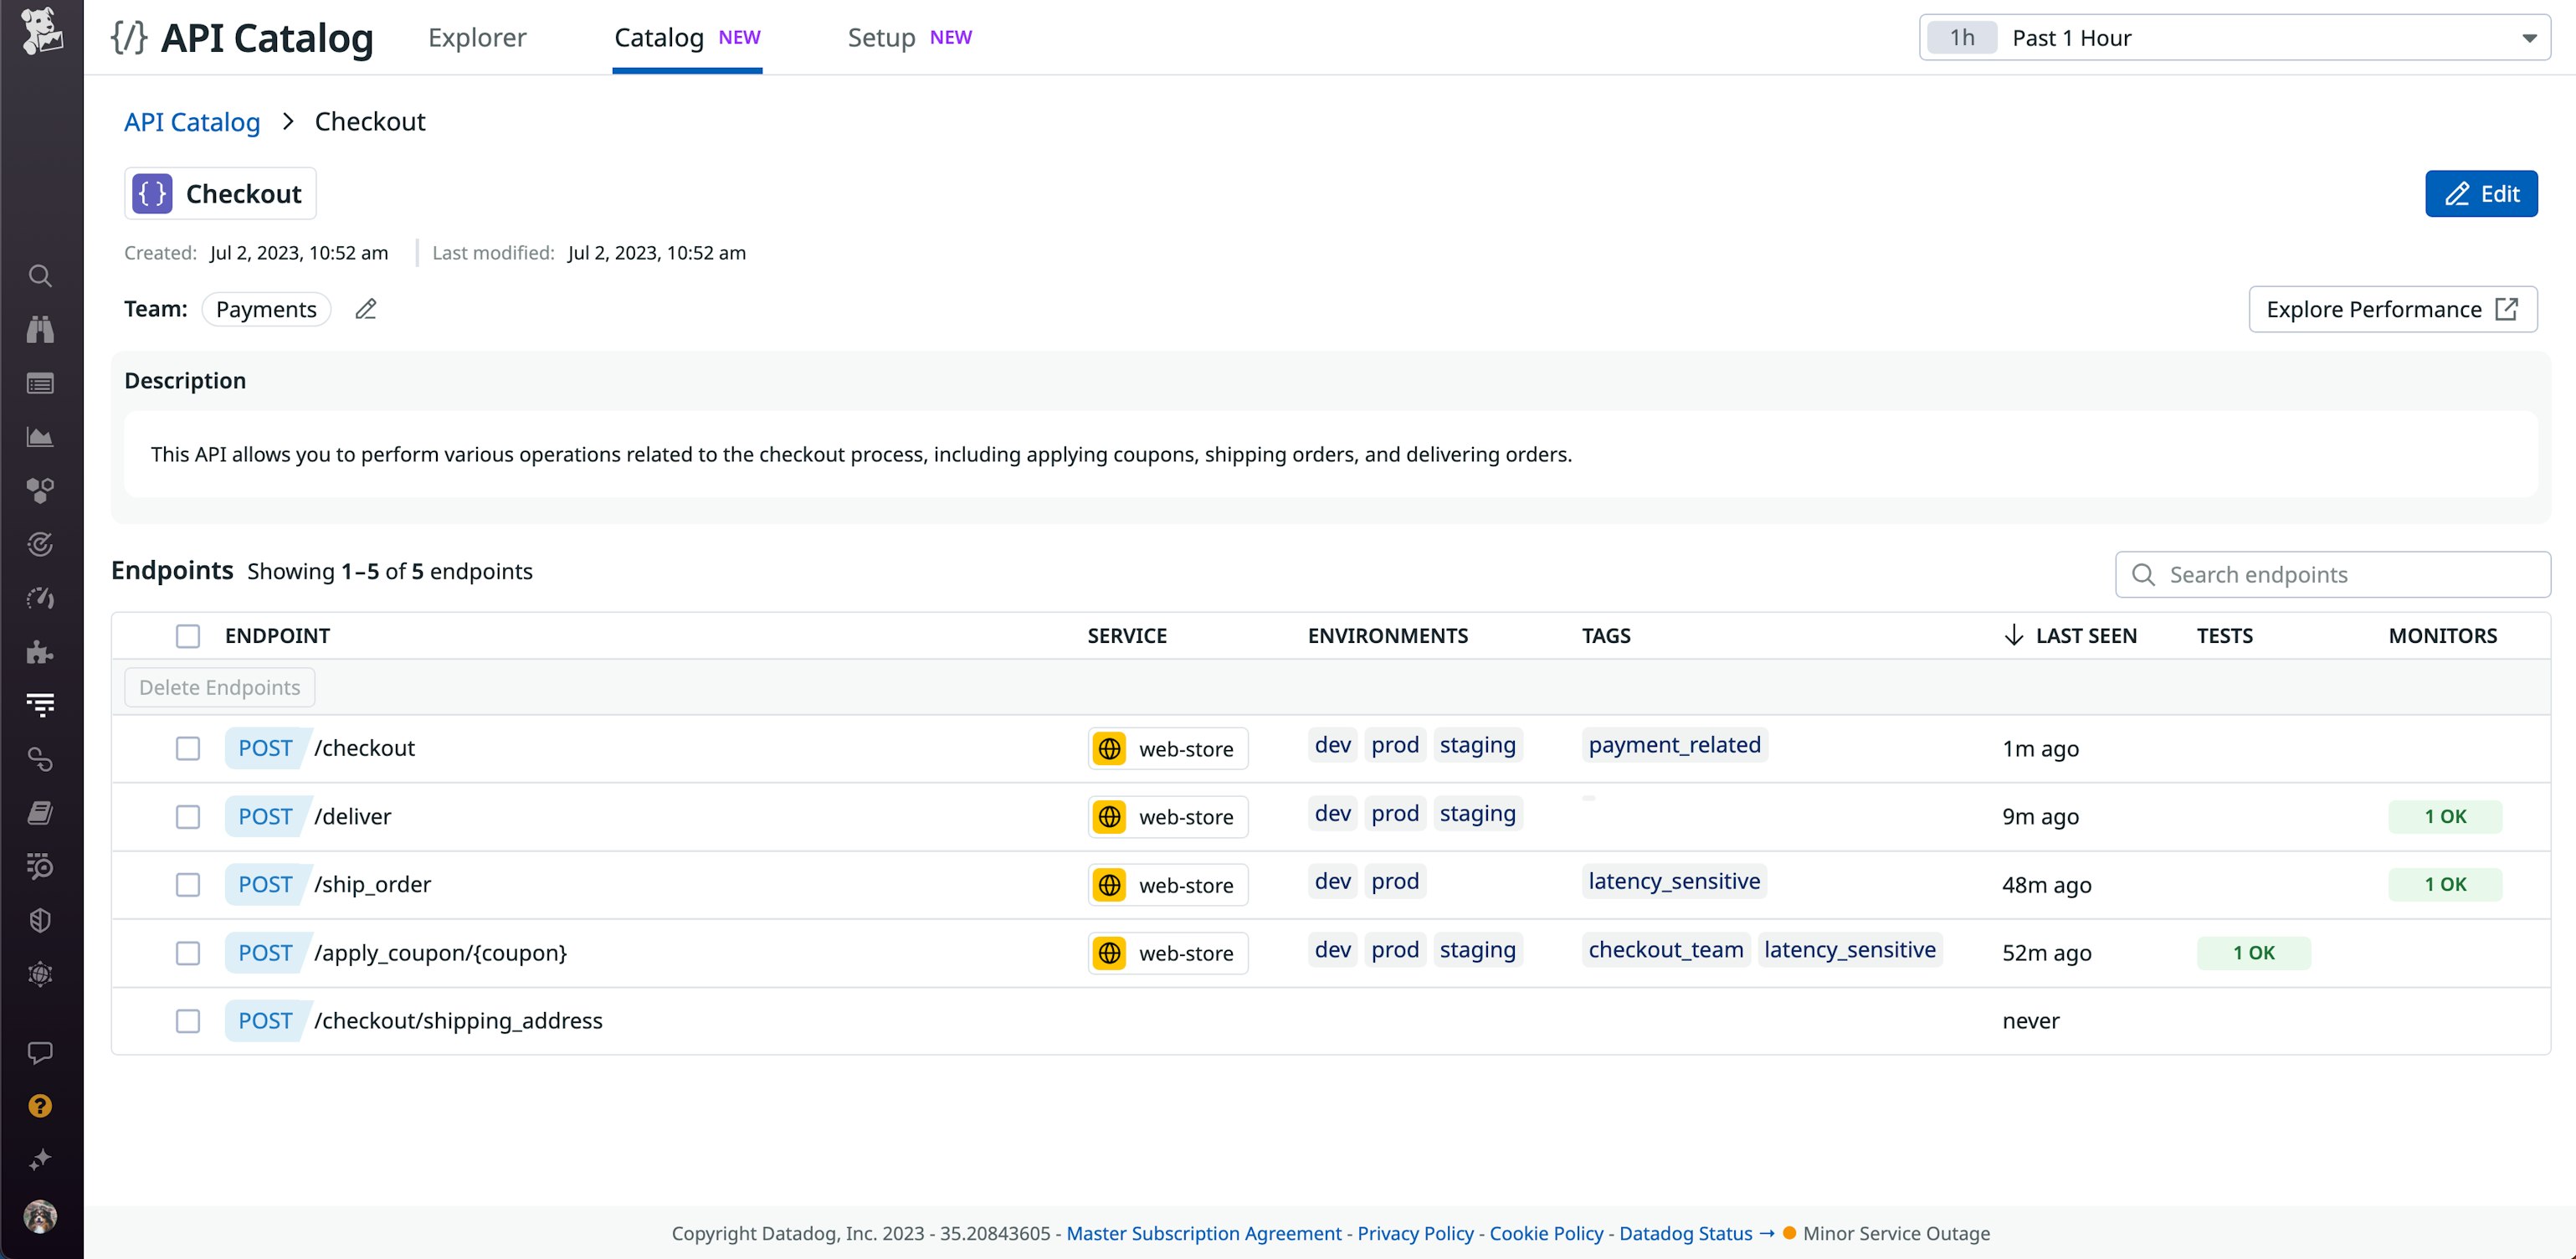Switch to the Setup tab
Image resolution: width=2576 pixels, height=1259 pixels.
[881, 37]
